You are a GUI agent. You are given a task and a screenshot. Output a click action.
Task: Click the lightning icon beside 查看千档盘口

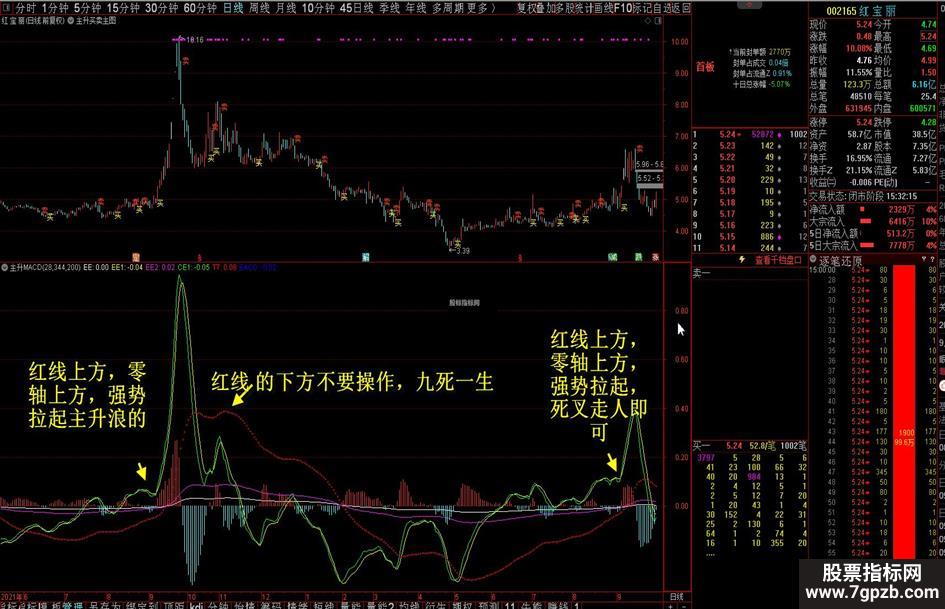click(742, 260)
